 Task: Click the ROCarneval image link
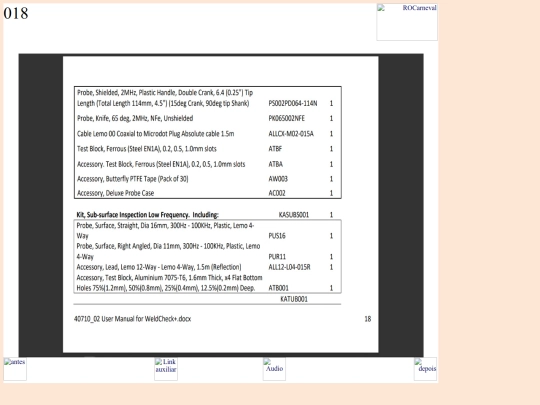[407, 22]
